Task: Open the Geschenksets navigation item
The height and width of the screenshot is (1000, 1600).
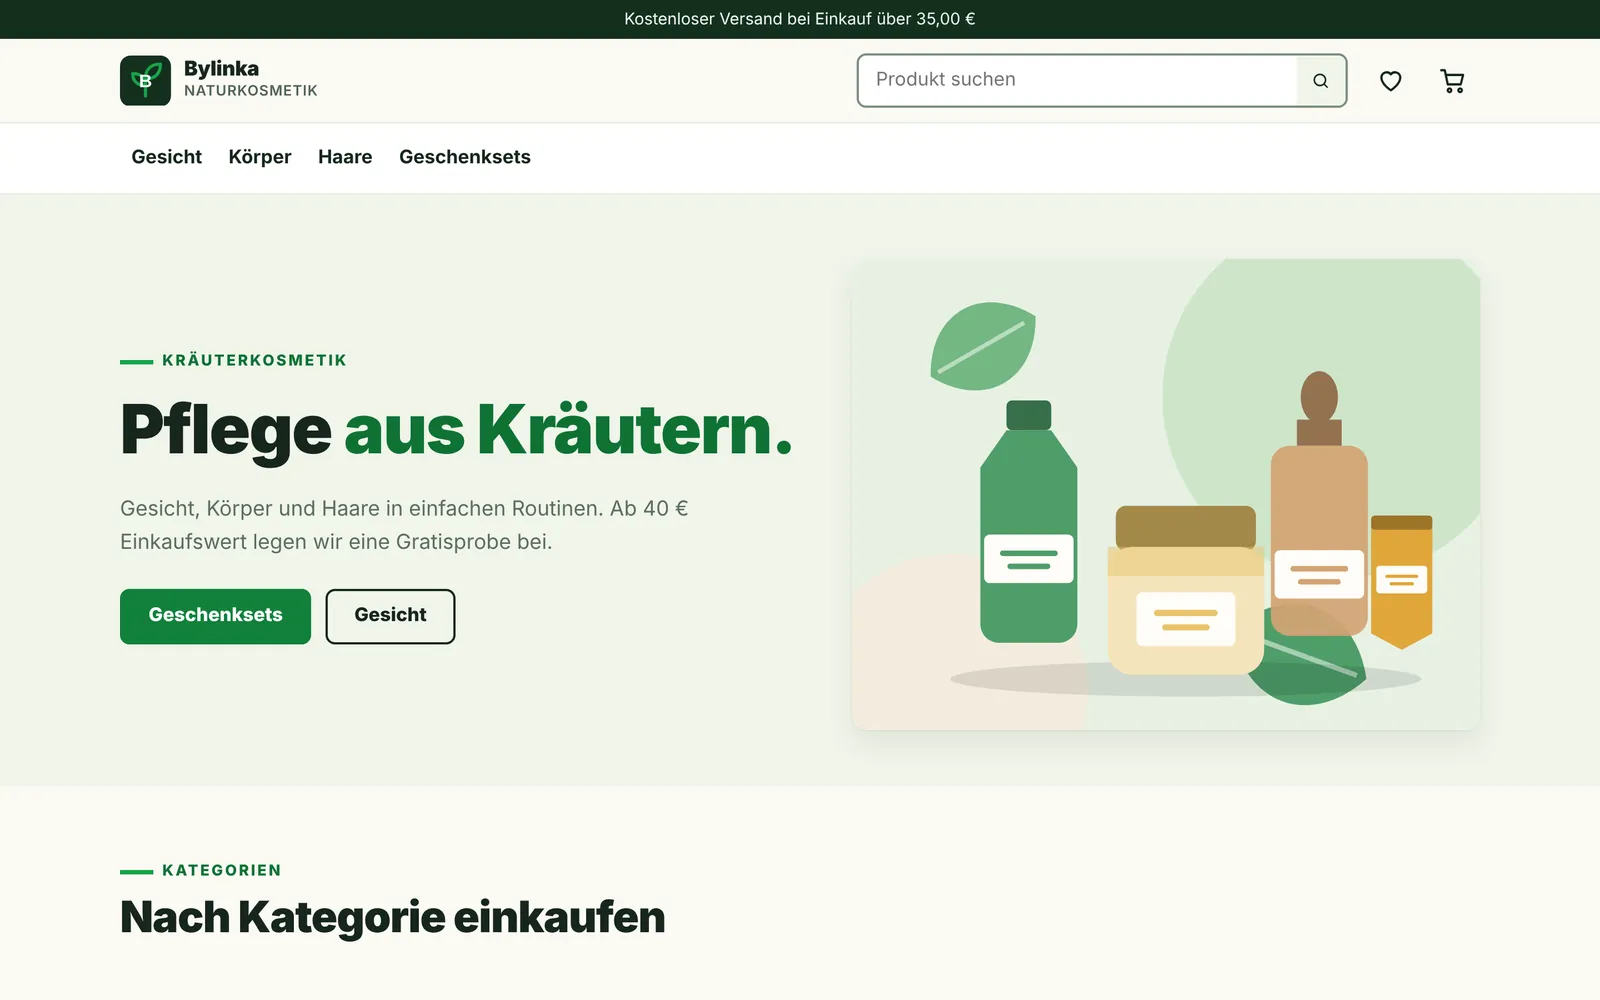Action: 465,157
